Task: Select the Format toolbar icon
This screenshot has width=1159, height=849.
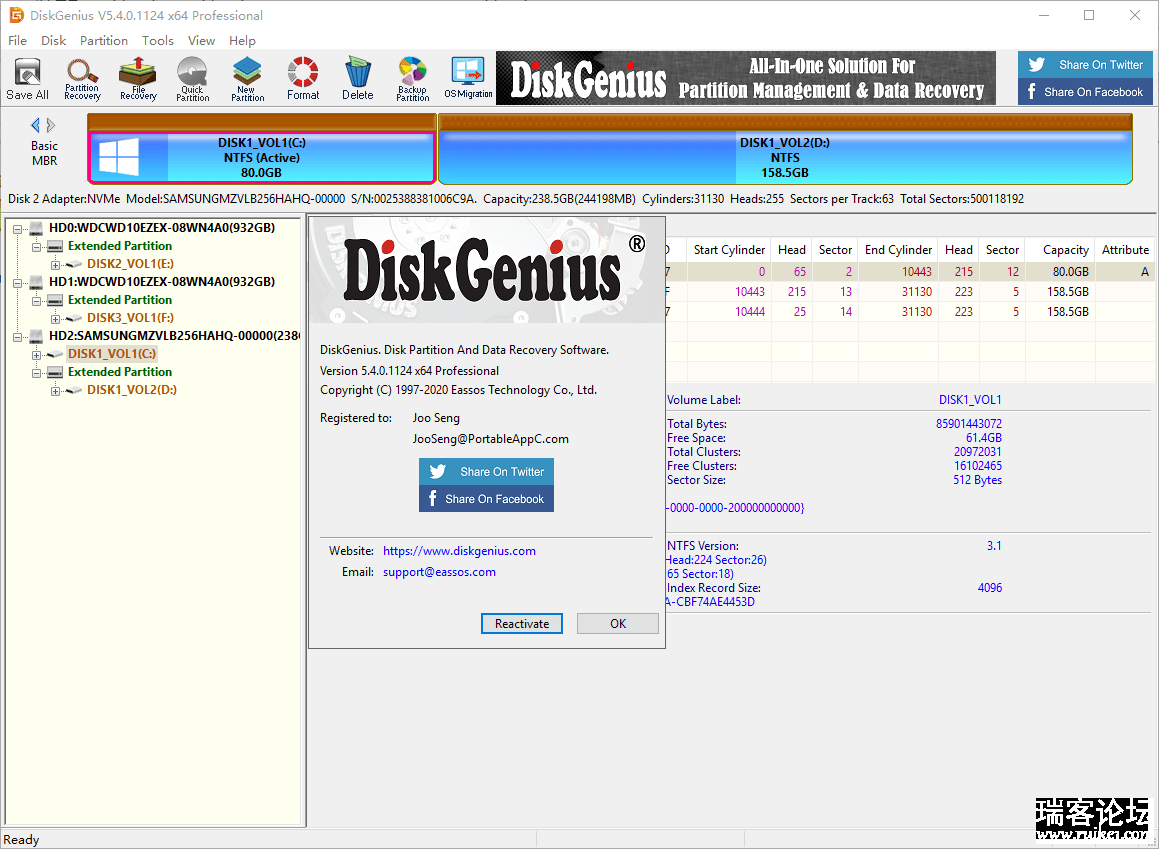Action: [303, 78]
